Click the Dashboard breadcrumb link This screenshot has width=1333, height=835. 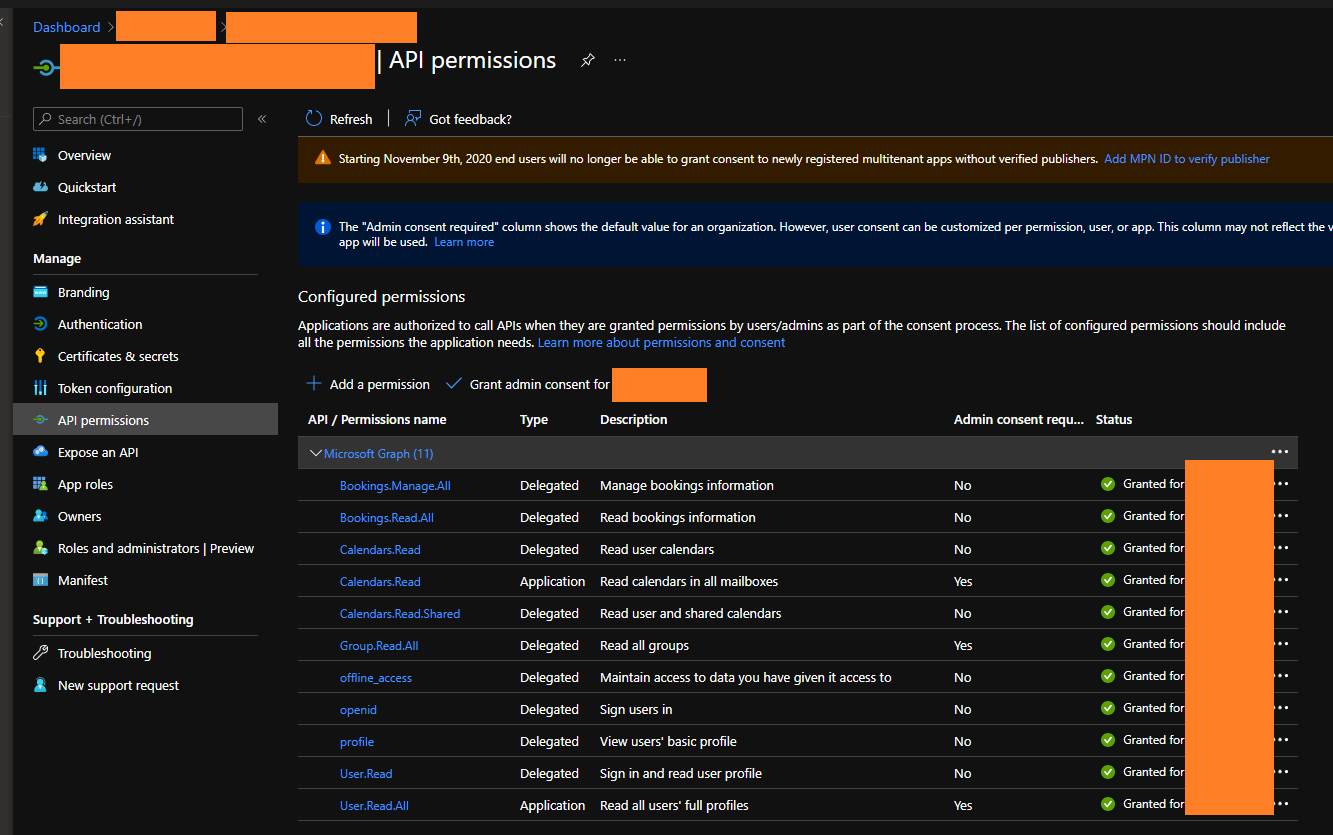point(67,27)
